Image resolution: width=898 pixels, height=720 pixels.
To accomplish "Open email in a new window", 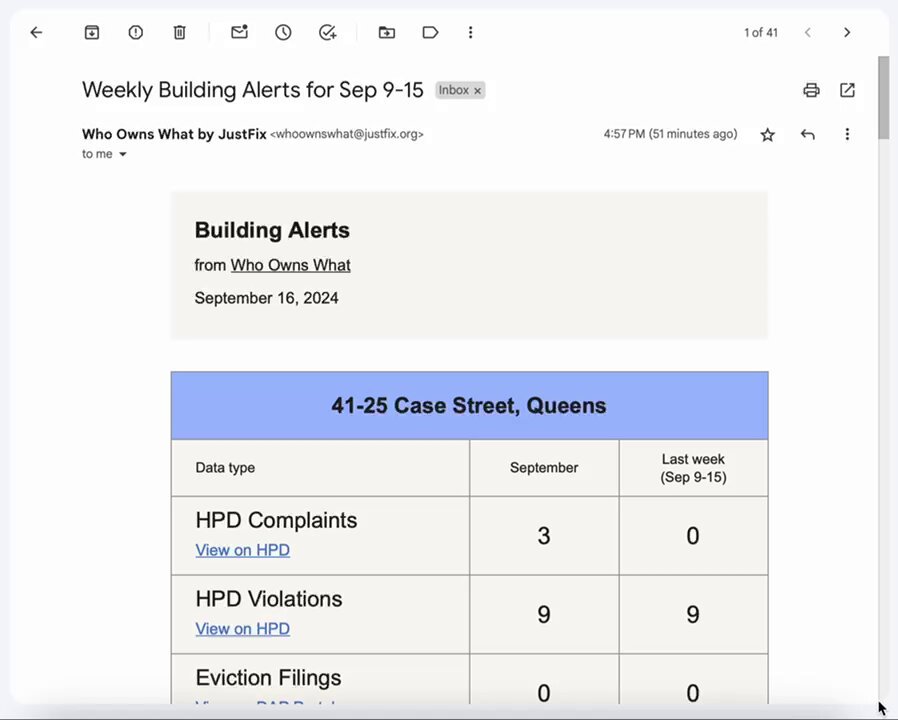I will point(847,90).
